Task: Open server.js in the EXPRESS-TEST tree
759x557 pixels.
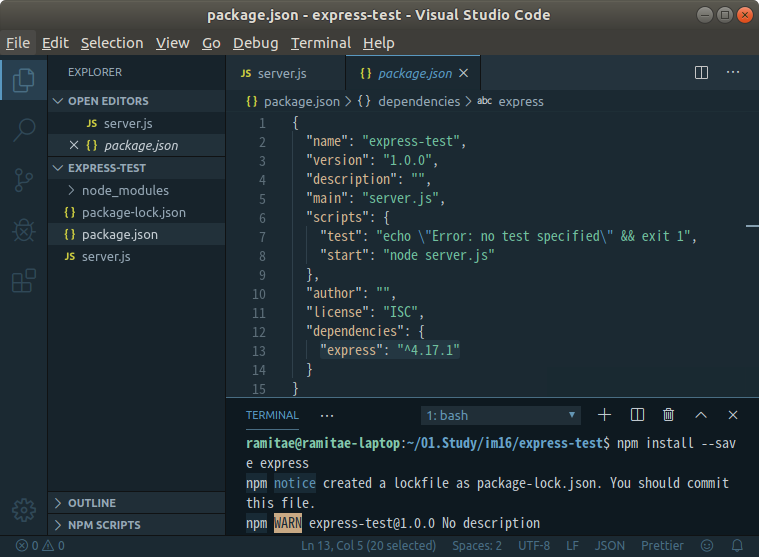Action: pos(137,256)
